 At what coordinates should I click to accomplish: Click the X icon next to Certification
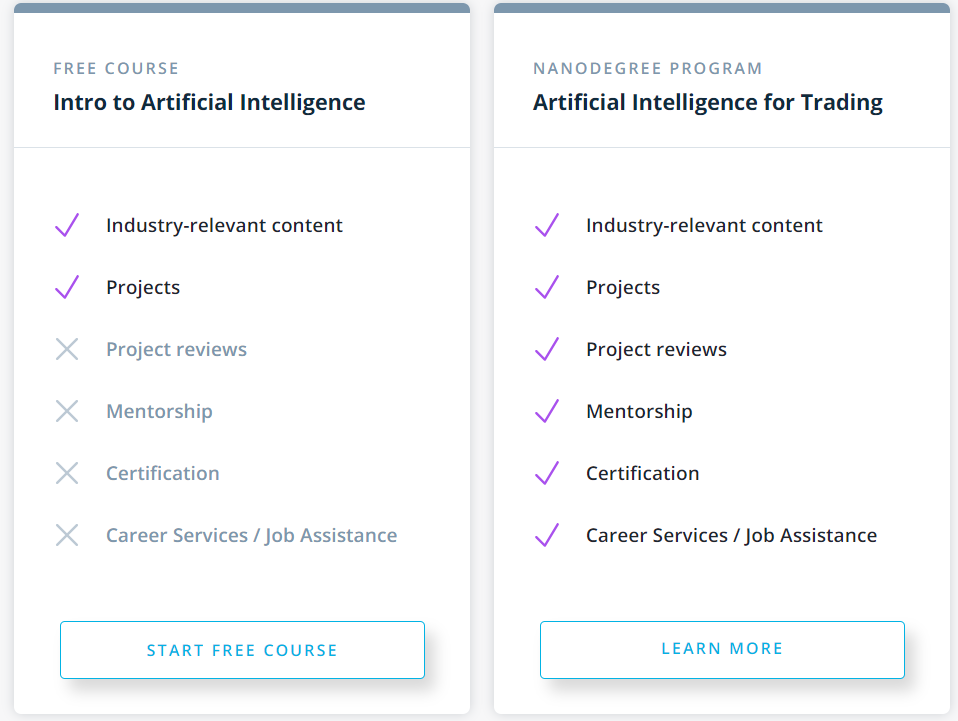67,473
